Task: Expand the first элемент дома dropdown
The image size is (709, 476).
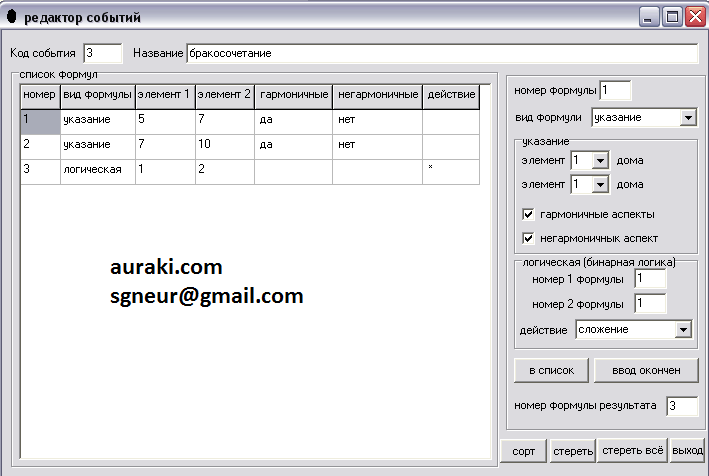Action: pos(600,160)
